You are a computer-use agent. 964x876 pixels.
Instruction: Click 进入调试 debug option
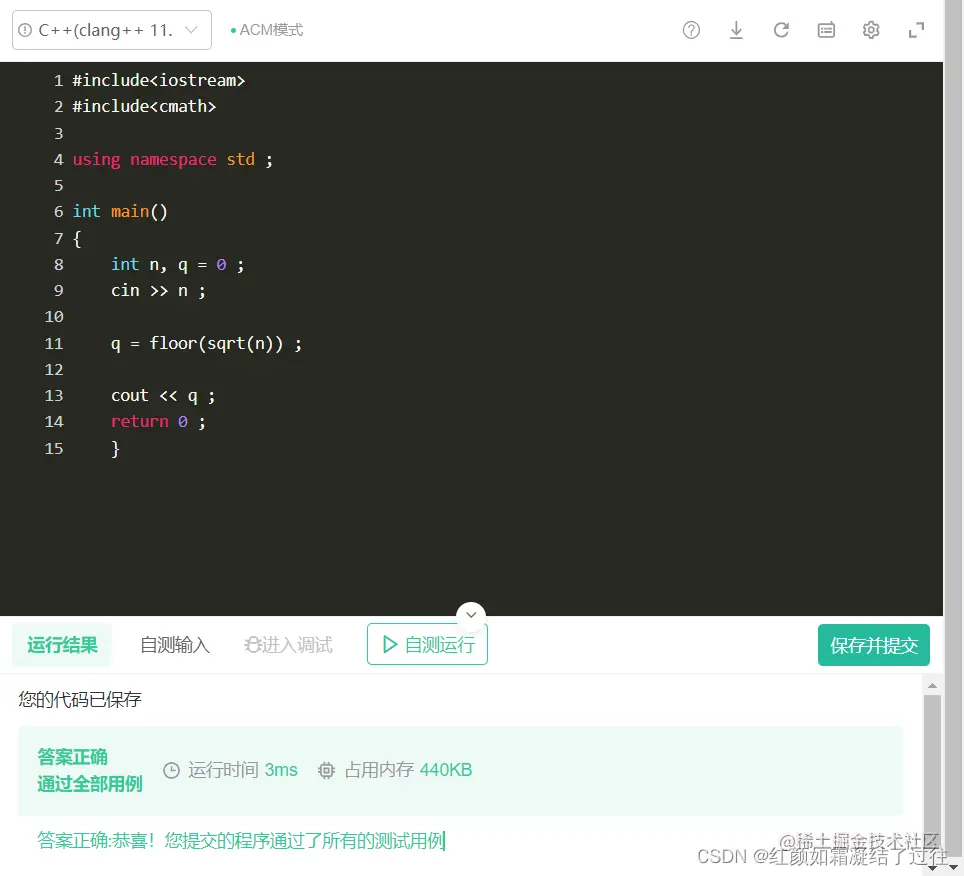coord(288,645)
